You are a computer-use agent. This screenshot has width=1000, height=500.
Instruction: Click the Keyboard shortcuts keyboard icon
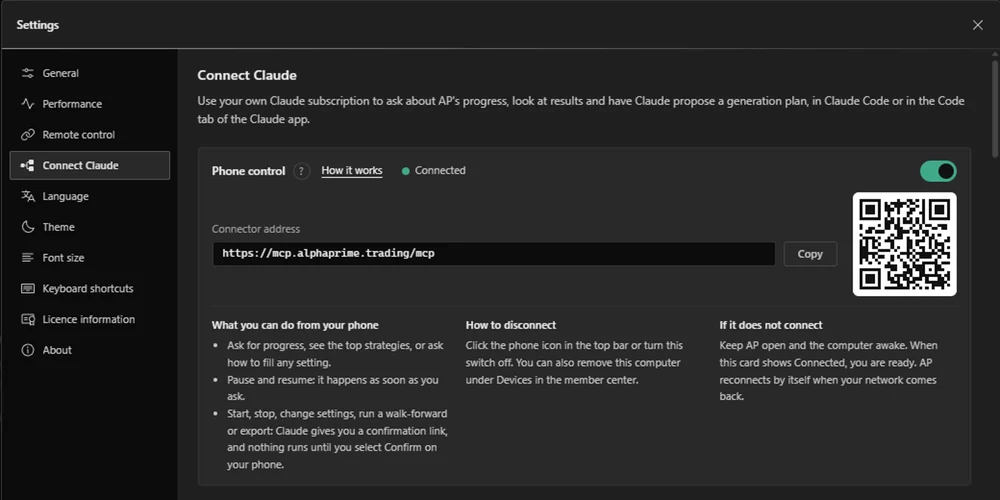point(27,288)
